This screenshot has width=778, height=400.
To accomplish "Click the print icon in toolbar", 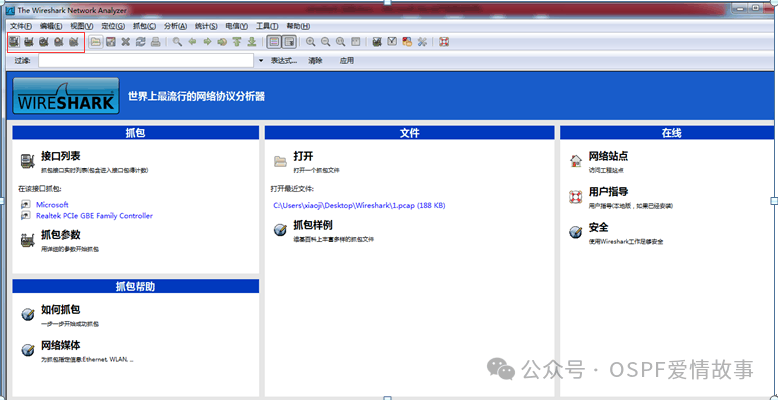I will [x=155, y=42].
